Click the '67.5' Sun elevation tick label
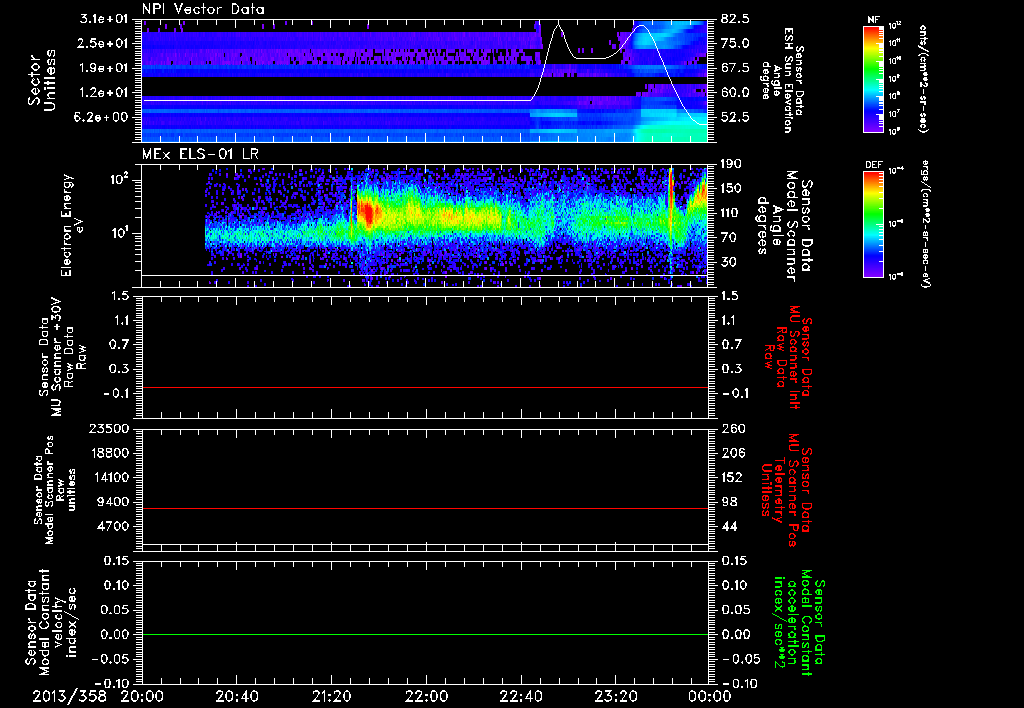Screen dimensions: 1024x708 pyautogui.click(x=735, y=68)
